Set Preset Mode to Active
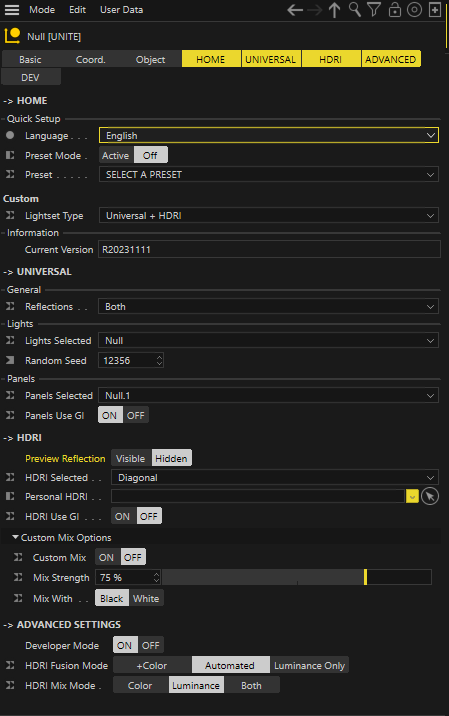The height and width of the screenshot is (716, 449). click(116, 155)
